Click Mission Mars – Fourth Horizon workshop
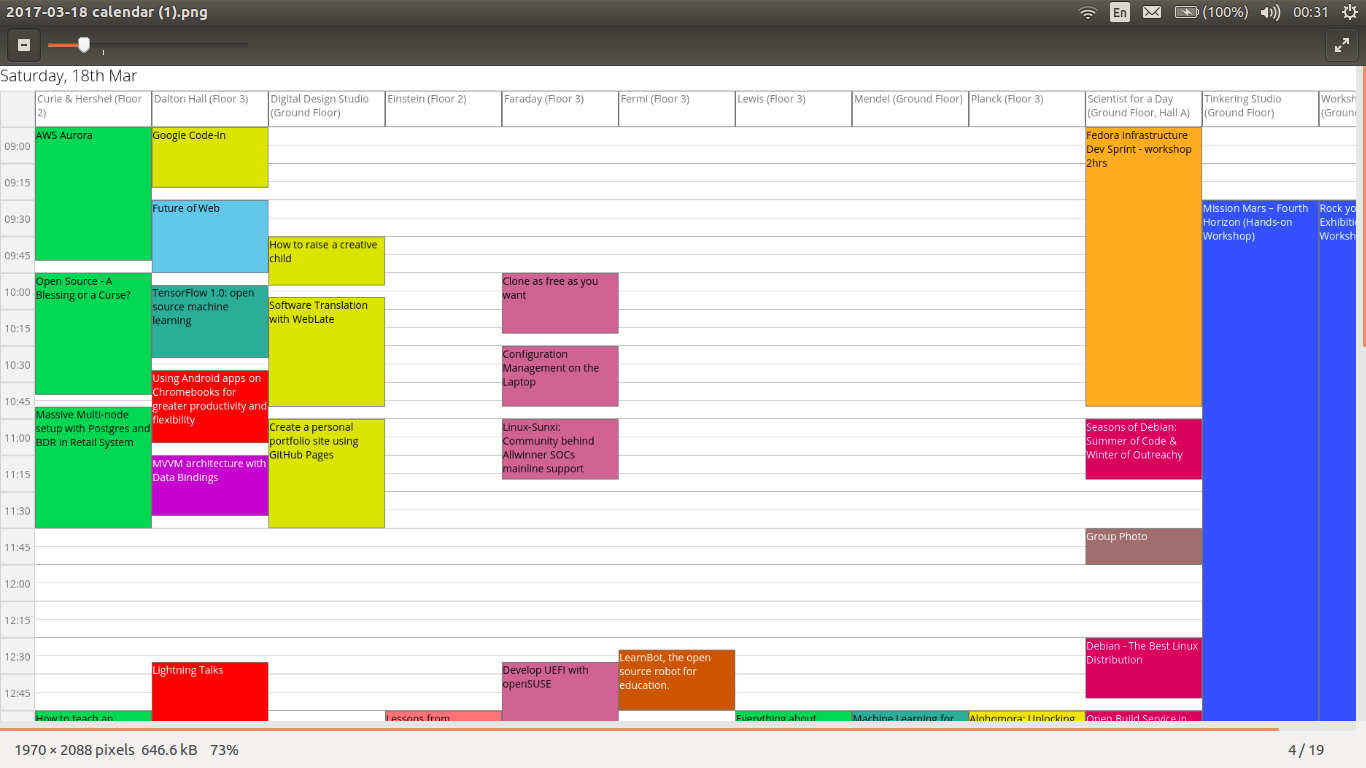 (x=1260, y=460)
